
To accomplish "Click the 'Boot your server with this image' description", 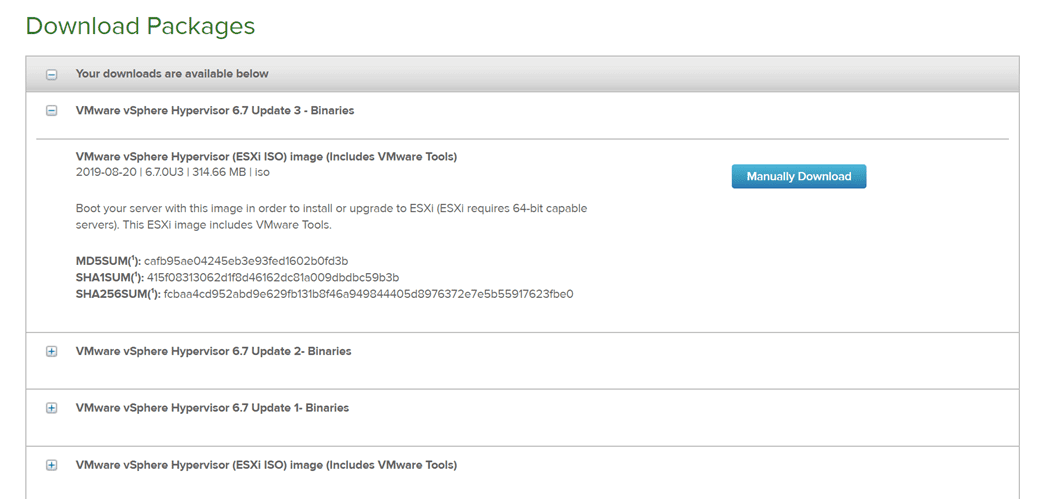I will 331,216.
